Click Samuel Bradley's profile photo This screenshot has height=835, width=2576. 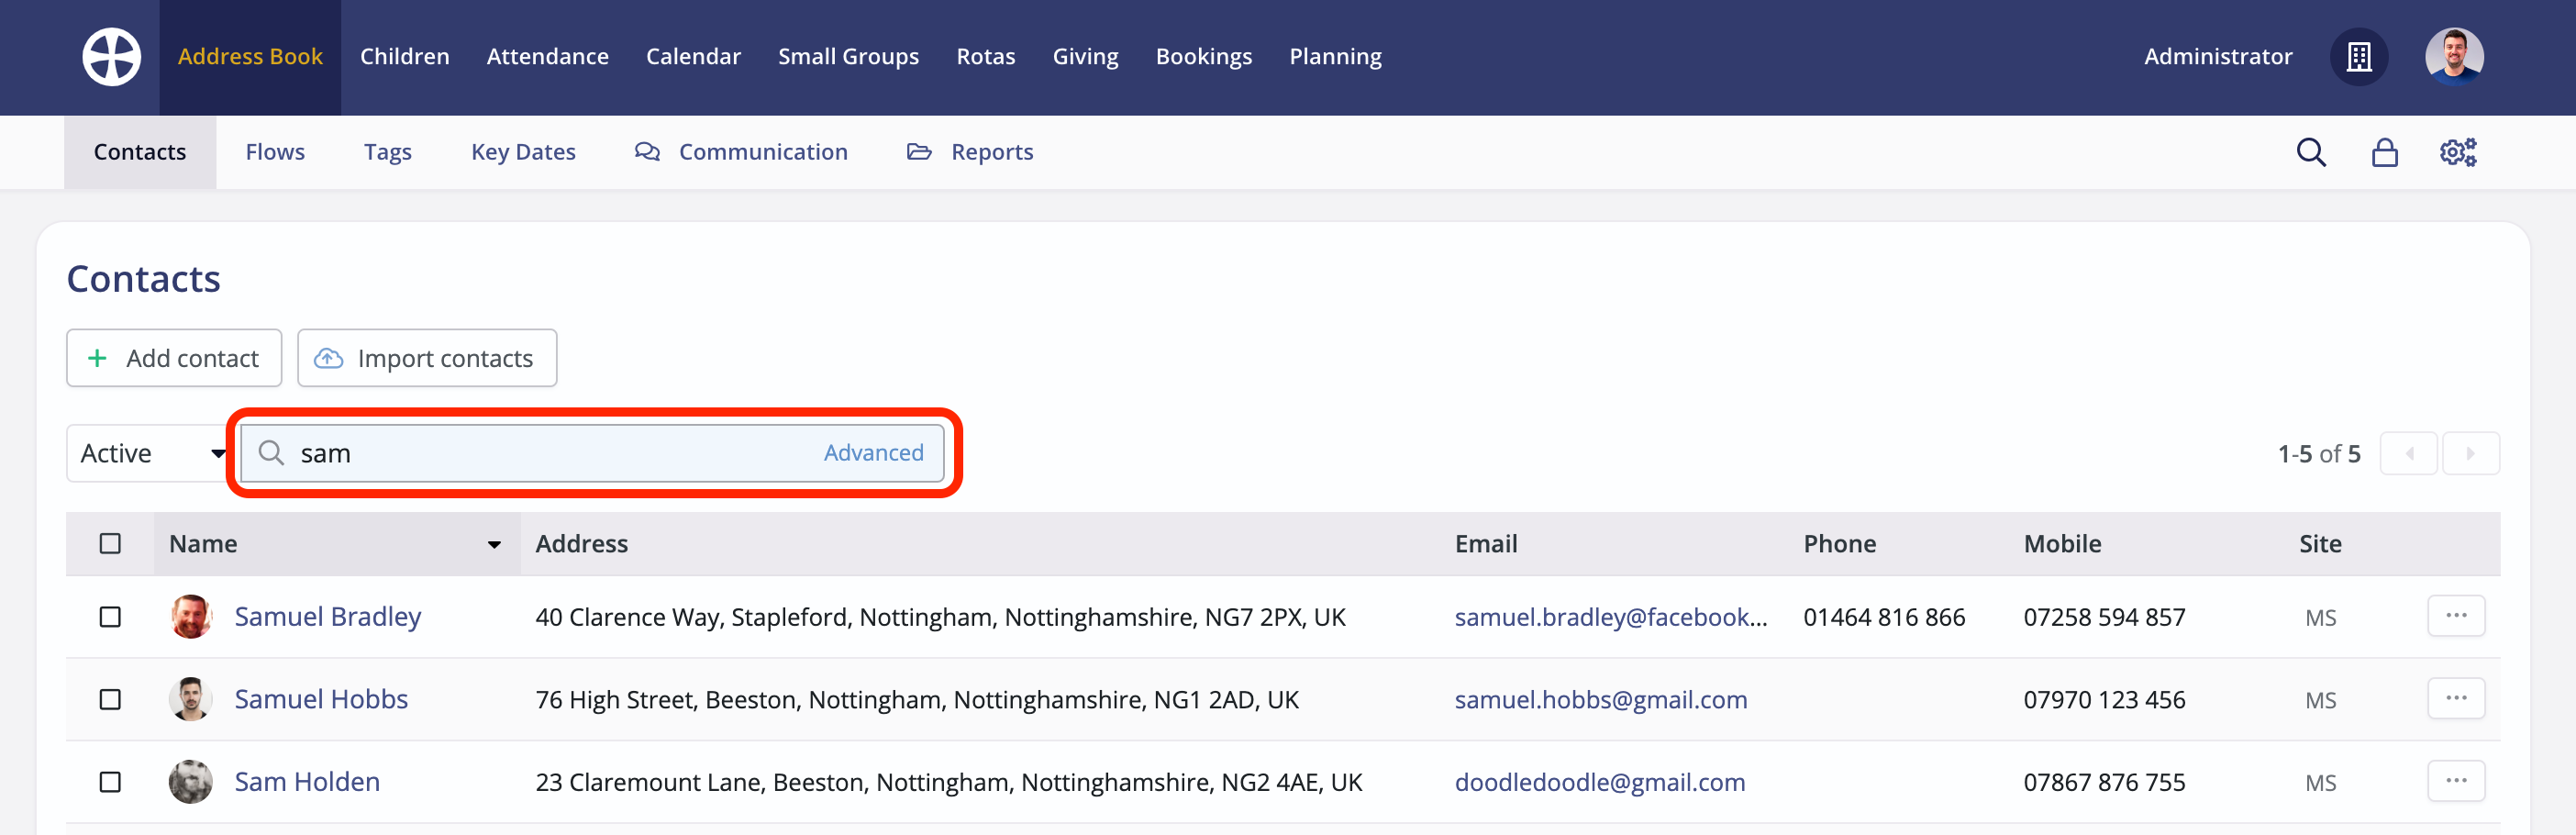(190, 616)
